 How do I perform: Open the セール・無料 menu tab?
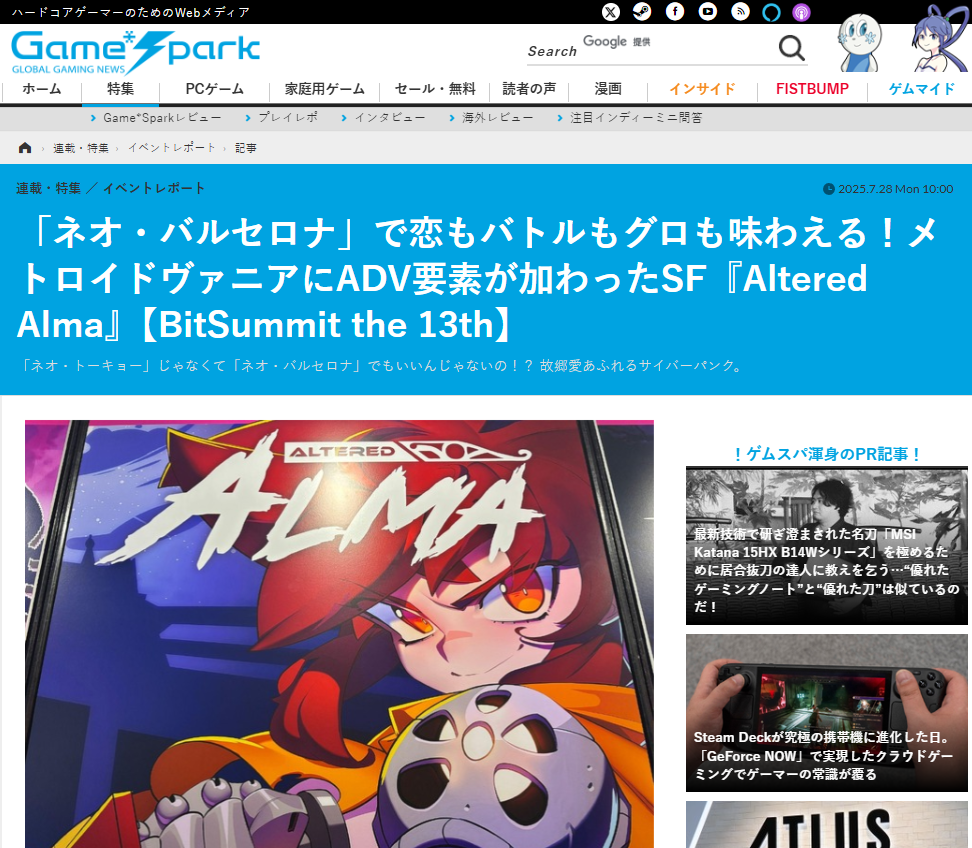(x=435, y=89)
